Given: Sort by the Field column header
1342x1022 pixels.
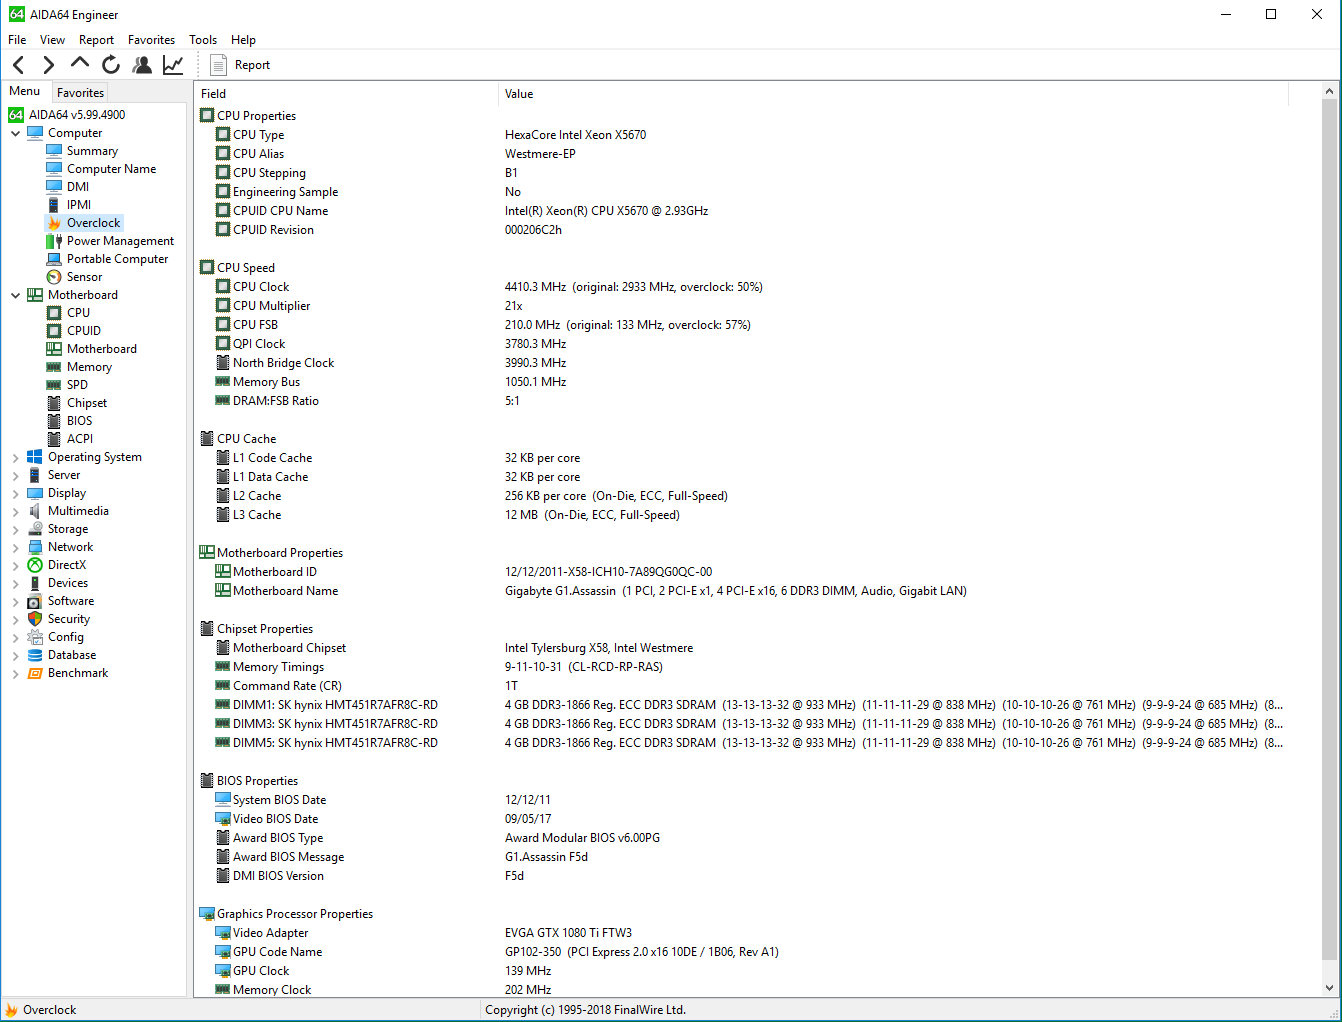Looking at the screenshot, I should (x=346, y=94).
